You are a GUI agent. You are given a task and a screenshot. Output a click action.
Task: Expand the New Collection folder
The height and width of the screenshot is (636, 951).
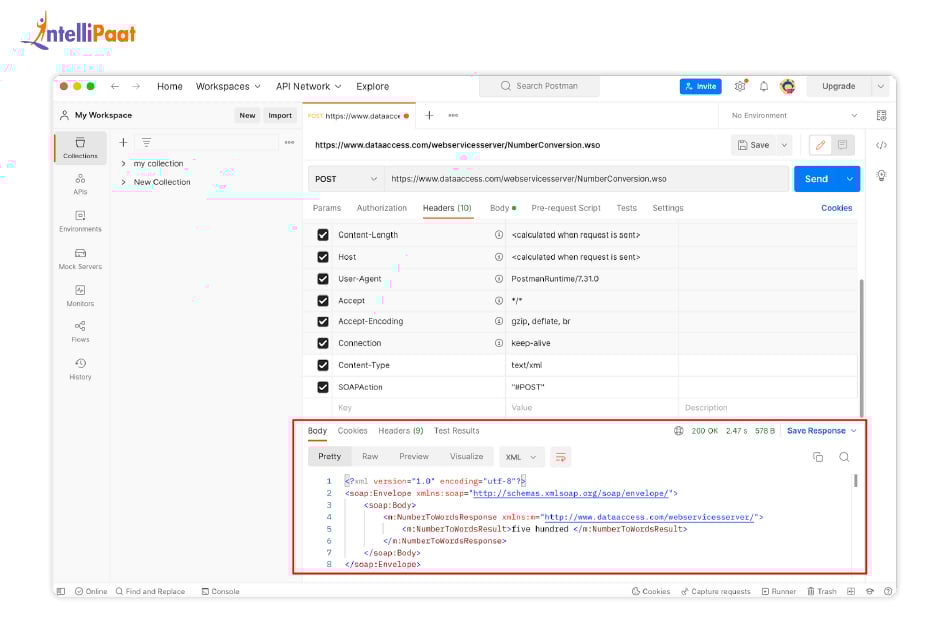[x=123, y=182]
